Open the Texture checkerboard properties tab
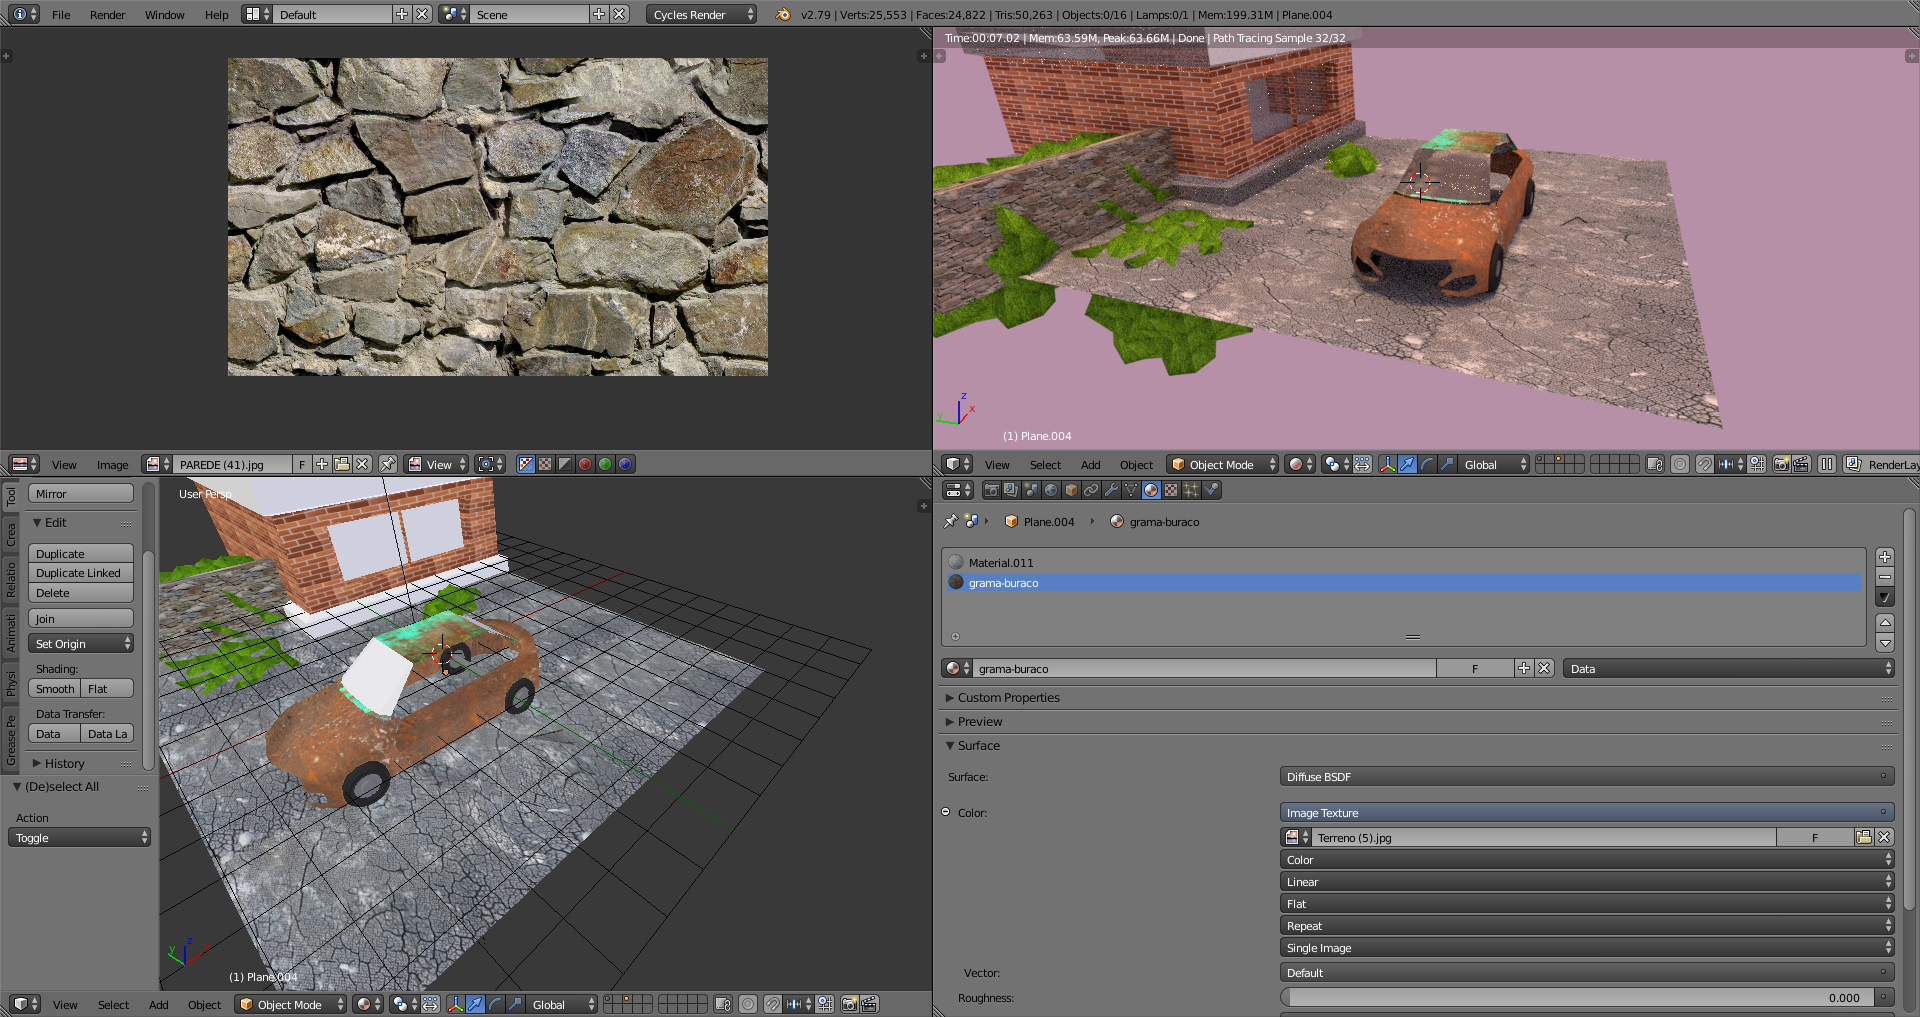1920x1017 pixels. click(1171, 490)
